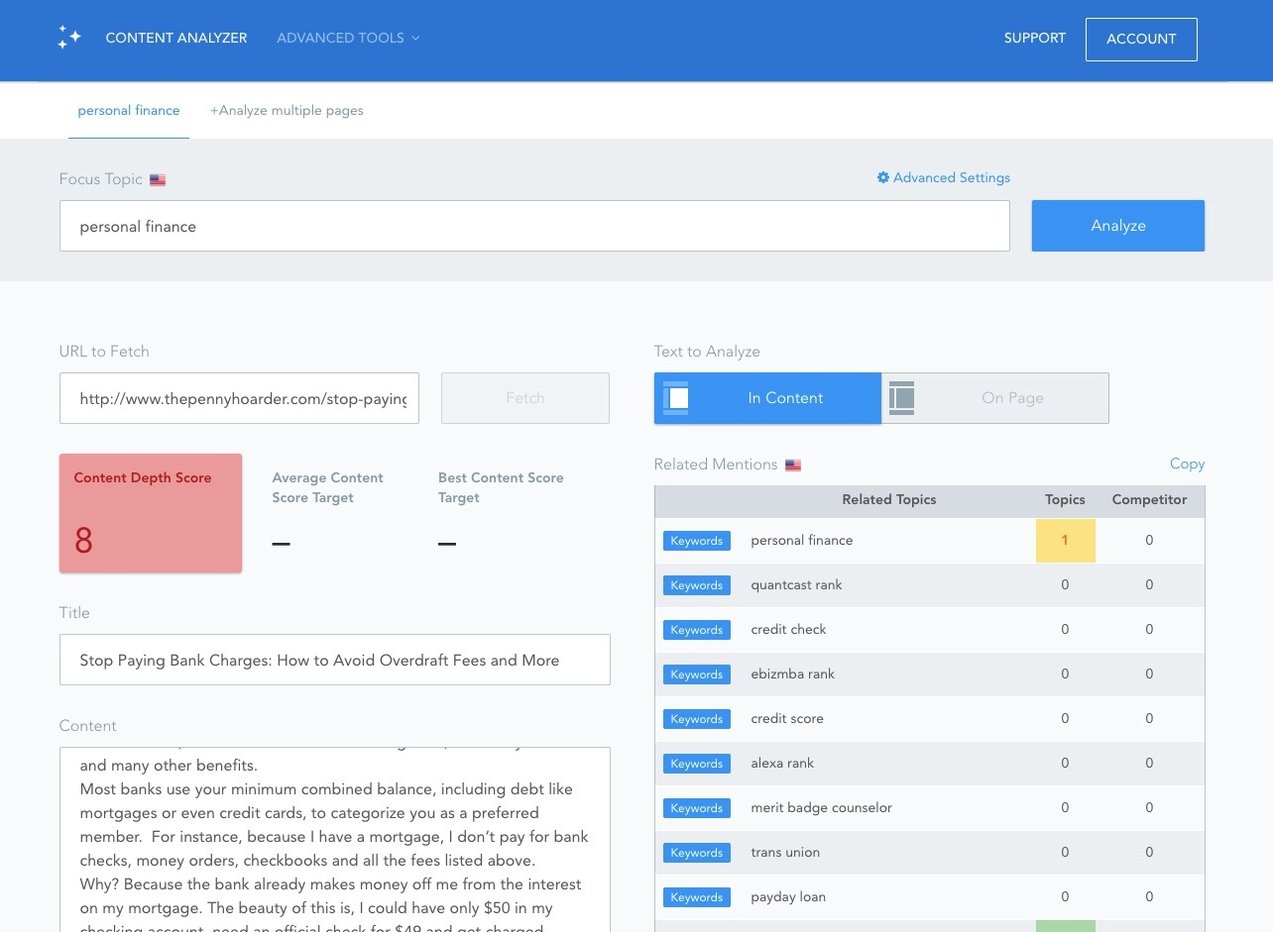1273x932 pixels.
Task: Click the Keywords tag for quantcast rank
Action: [x=697, y=585]
